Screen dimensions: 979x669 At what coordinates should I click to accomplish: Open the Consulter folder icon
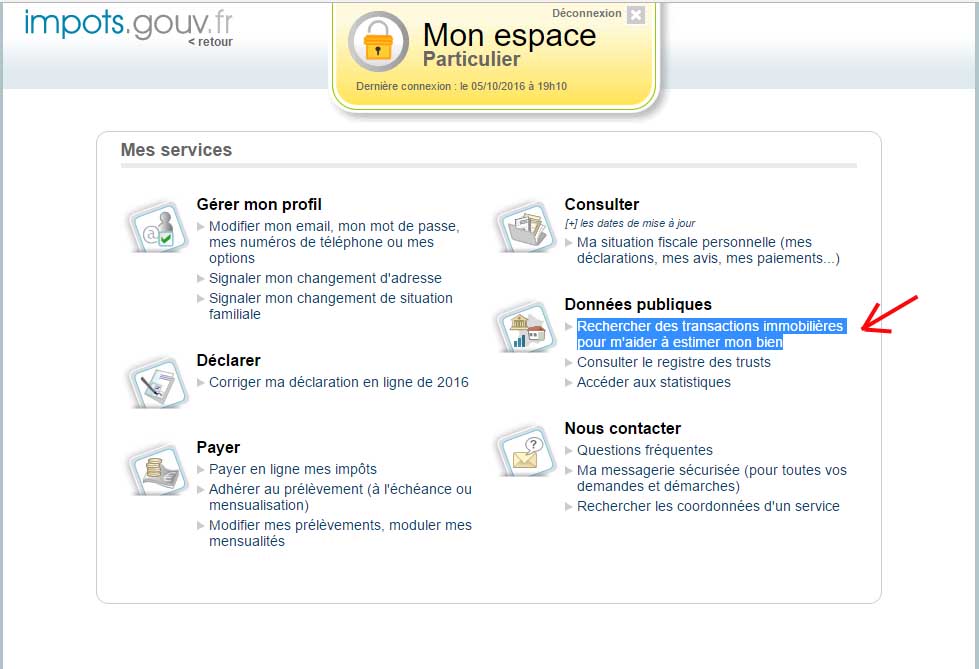pos(525,227)
